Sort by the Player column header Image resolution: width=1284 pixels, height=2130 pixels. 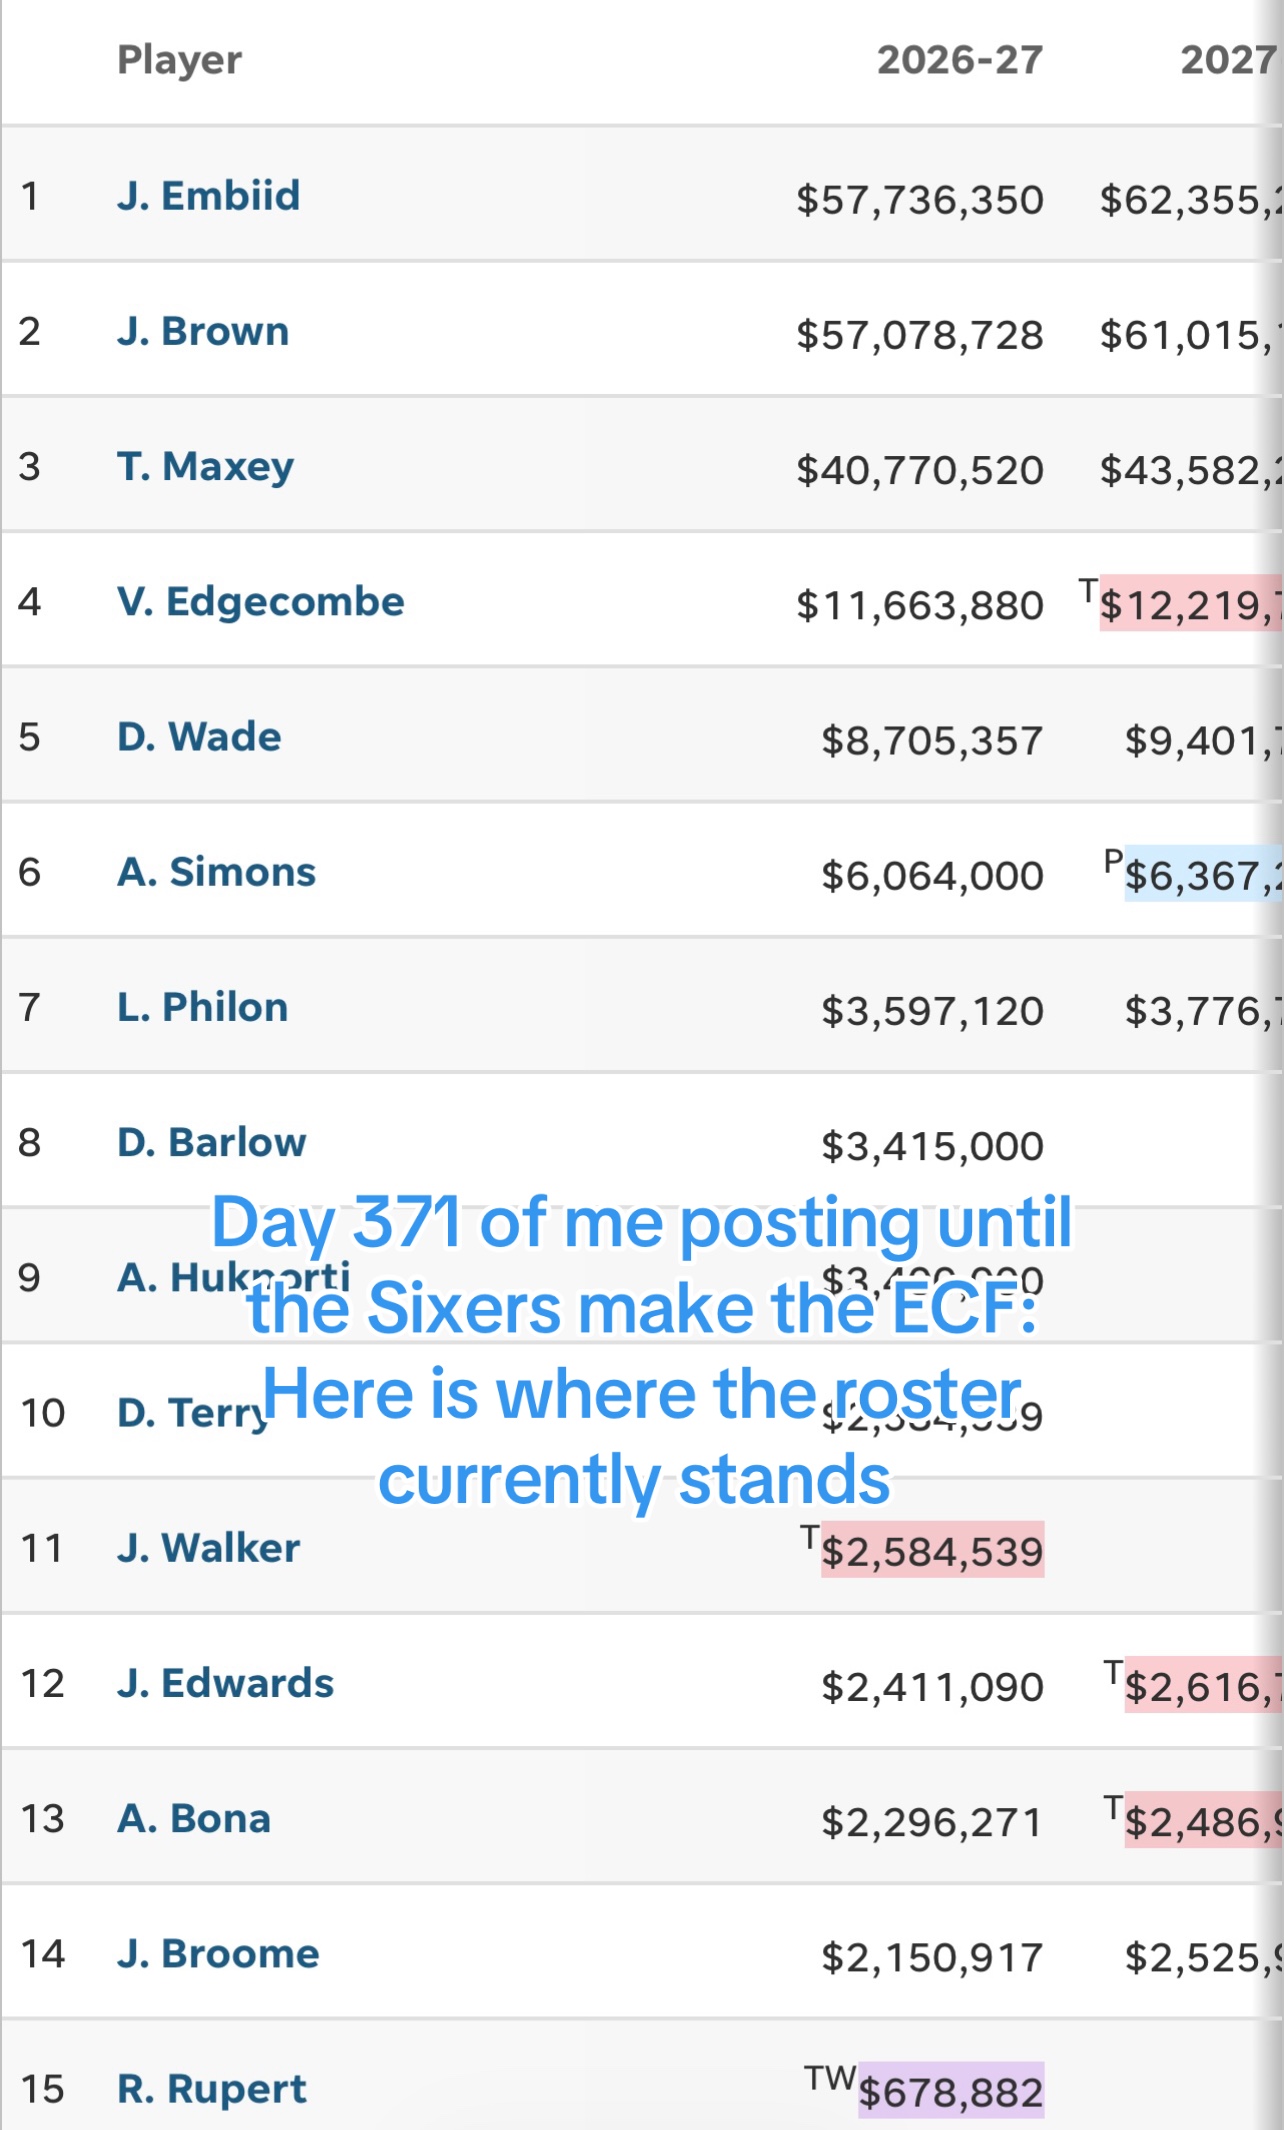click(180, 60)
